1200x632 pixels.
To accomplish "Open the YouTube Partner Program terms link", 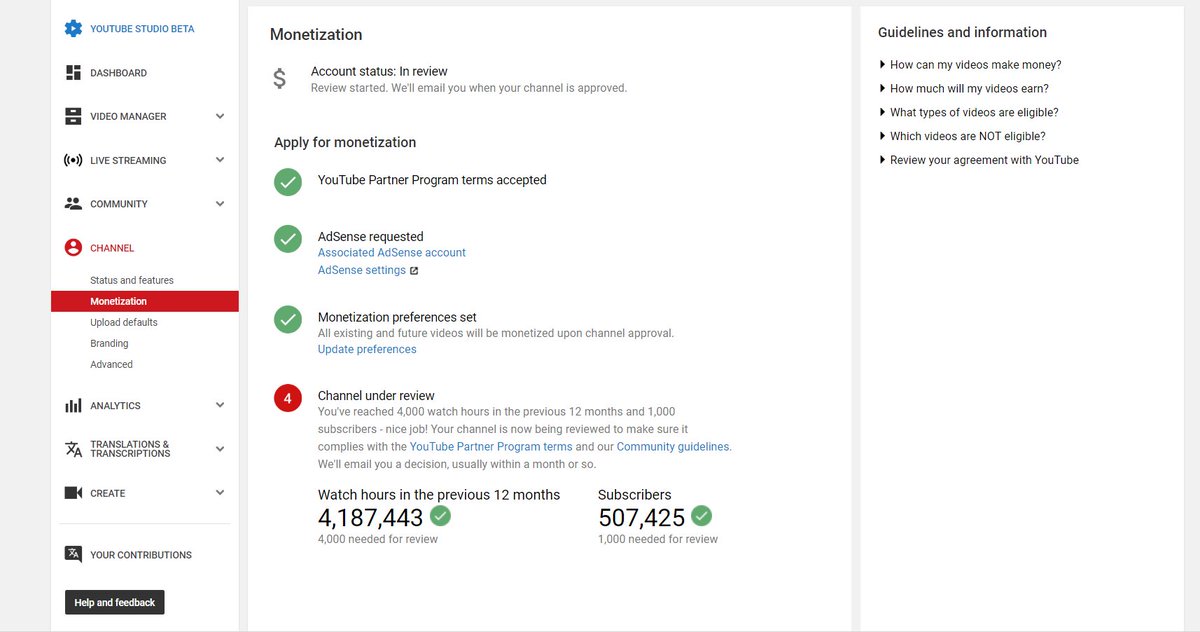I will point(491,447).
